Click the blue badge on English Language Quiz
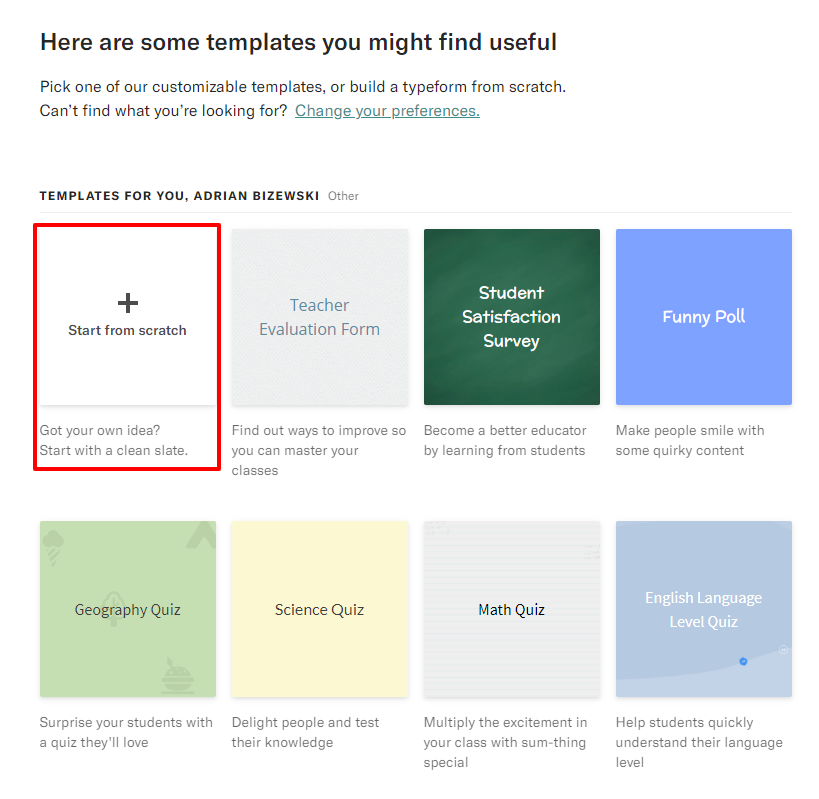The height and width of the screenshot is (799, 819). click(x=743, y=661)
